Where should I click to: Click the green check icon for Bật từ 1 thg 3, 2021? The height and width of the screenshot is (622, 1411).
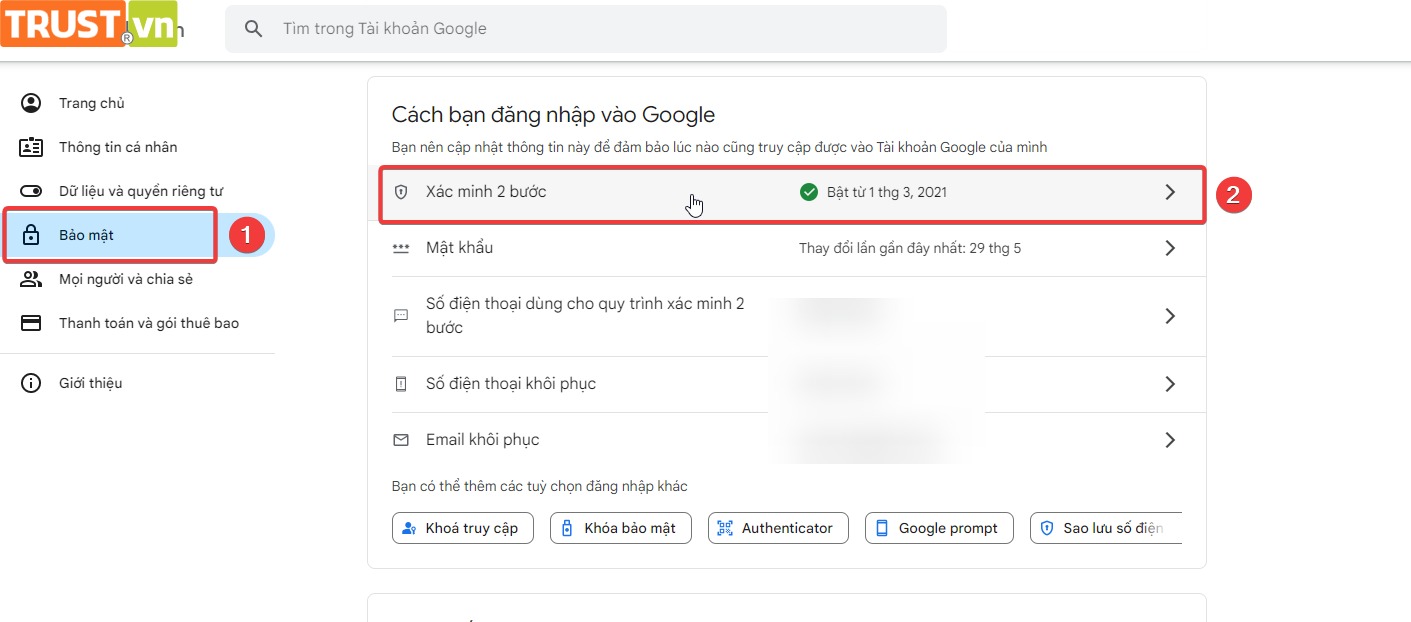coord(809,192)
